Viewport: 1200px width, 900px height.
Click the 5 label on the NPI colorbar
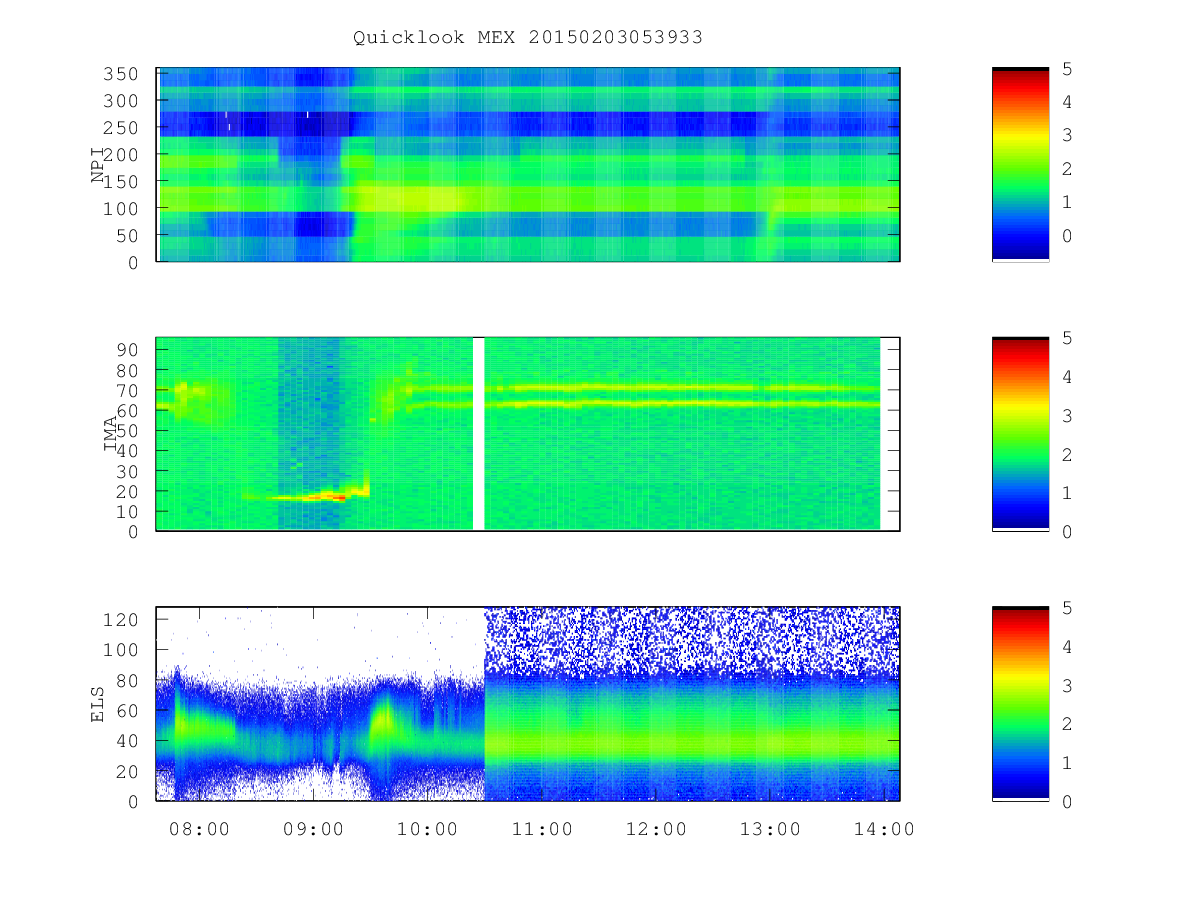click(x=1068, y=68)
